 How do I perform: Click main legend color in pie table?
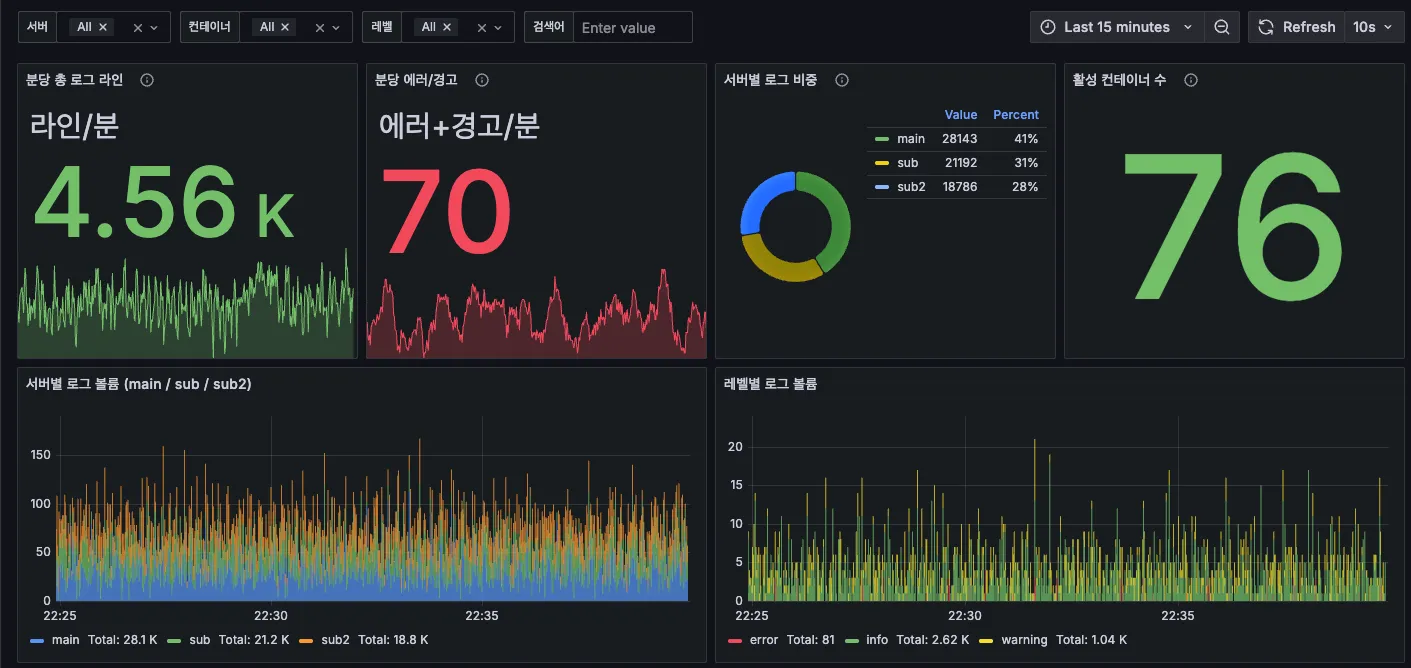pyautogui.click(x=881, y=139)
